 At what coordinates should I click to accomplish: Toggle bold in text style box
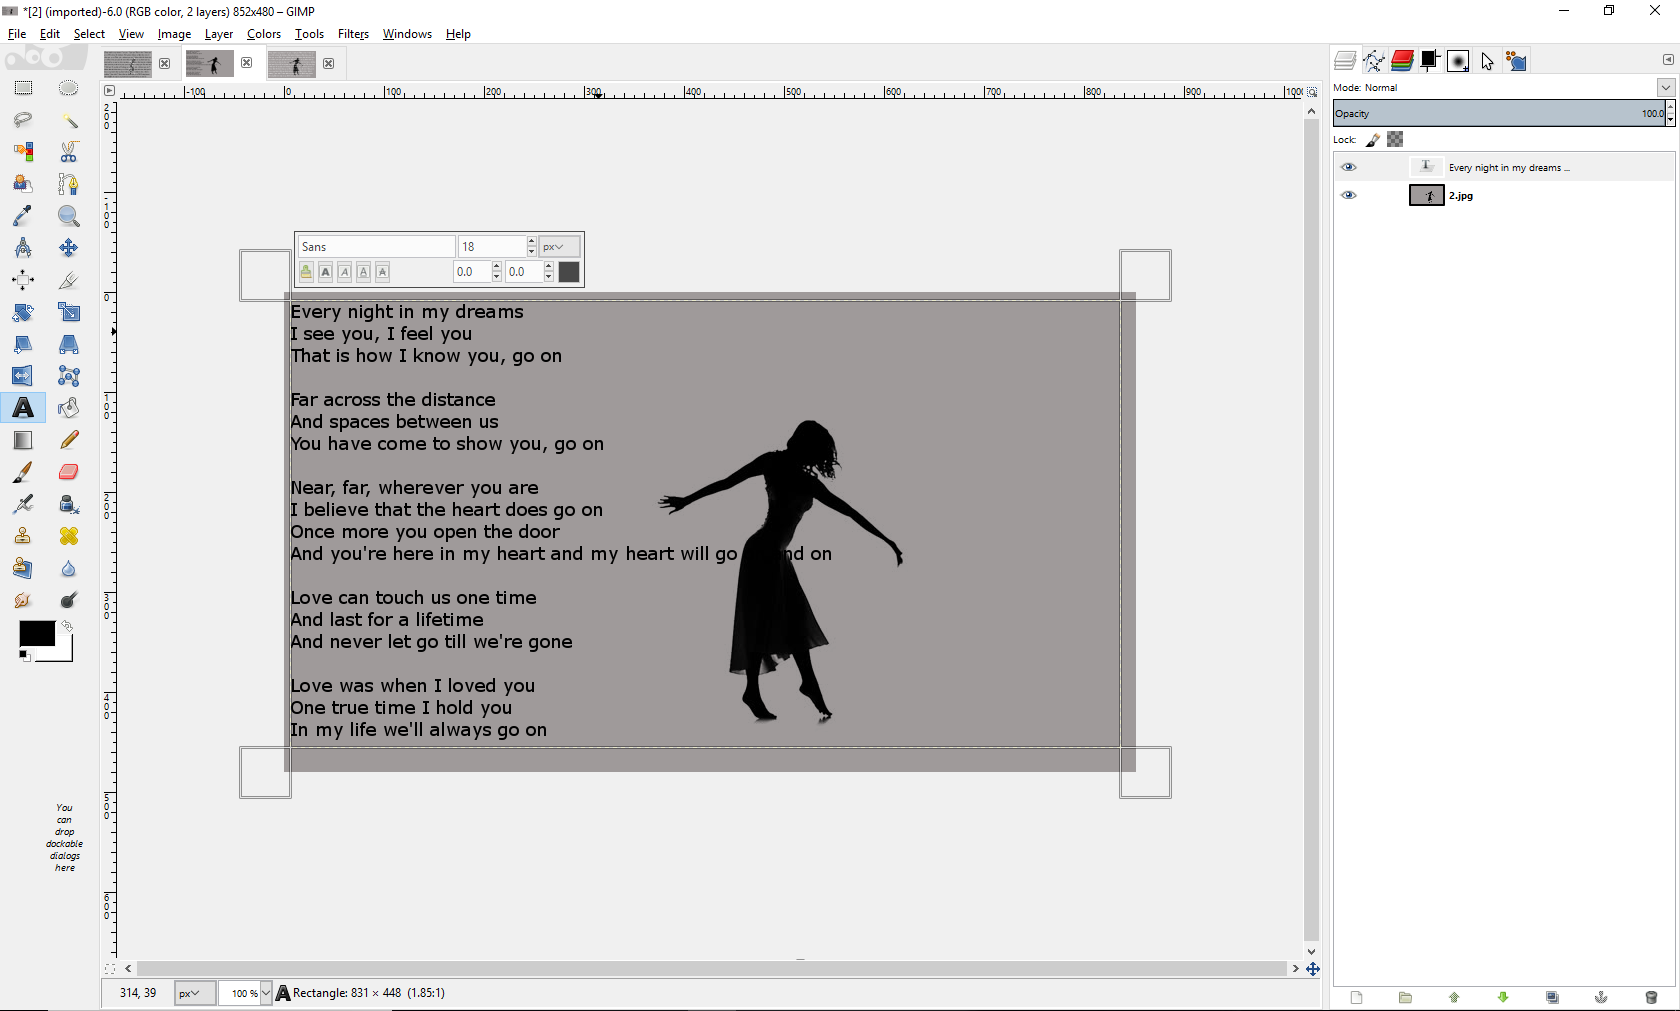click(x=325, y=272)
